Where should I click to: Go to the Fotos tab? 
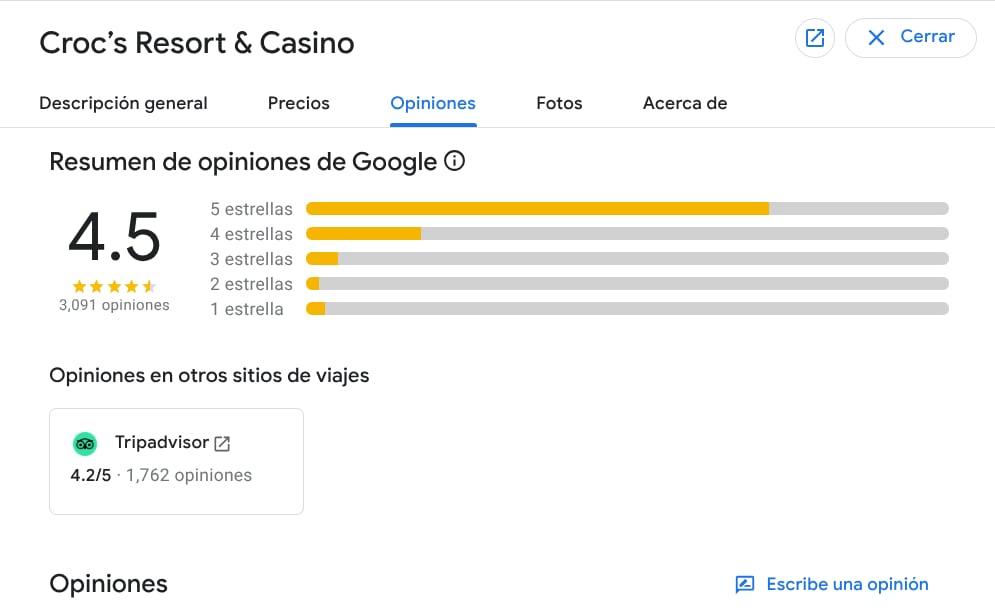click(x=559, y=103)
